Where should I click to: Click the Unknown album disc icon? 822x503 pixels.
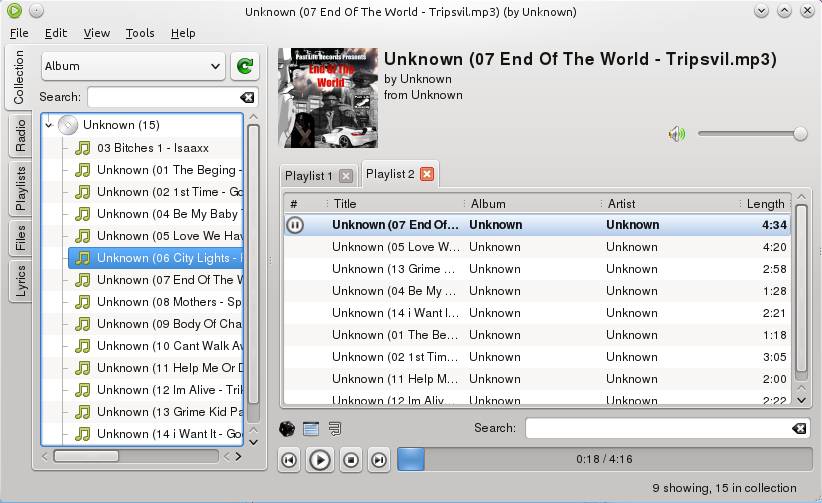[x=68, y=125]
